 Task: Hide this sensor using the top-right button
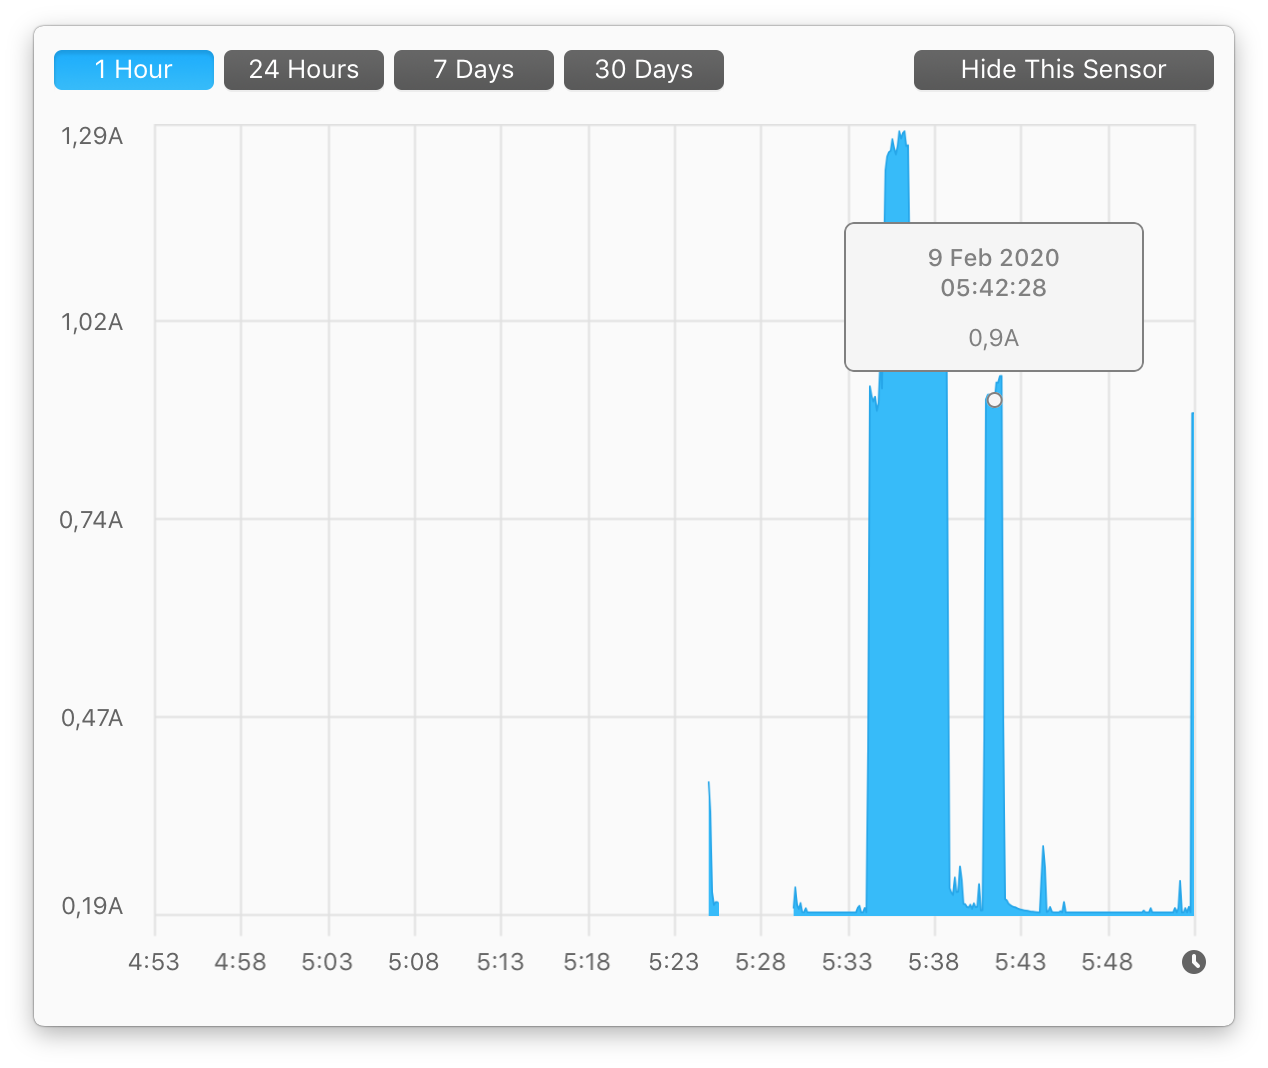tap(1063, 69)
